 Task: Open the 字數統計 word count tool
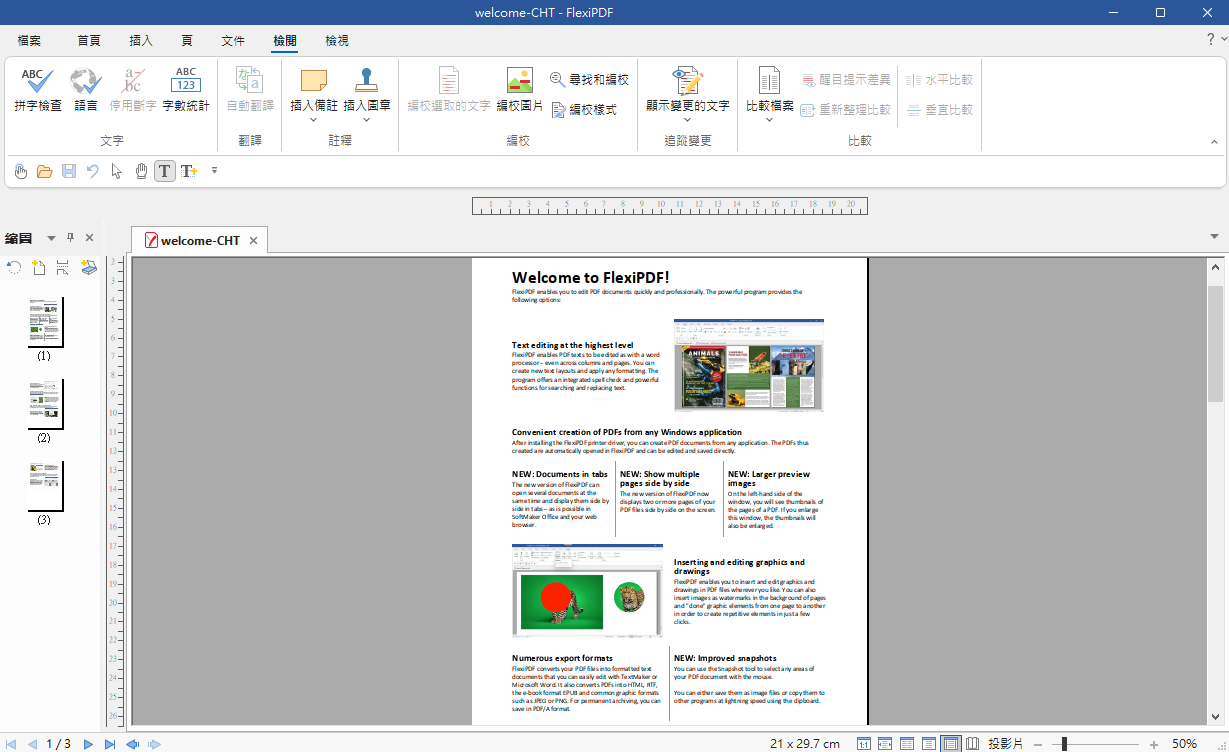click(x=186, y=90)
